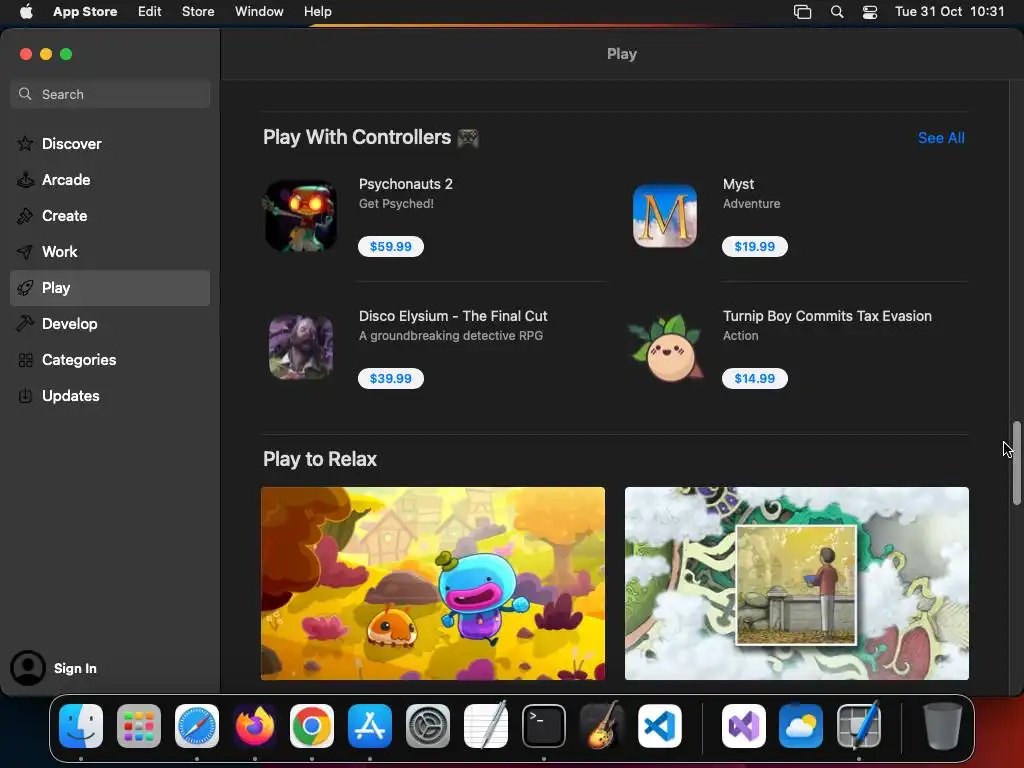1024x768 pixels.
Task: Click the 'A groundbreaking detective RPG' subtitle
Action: [451, 336]
